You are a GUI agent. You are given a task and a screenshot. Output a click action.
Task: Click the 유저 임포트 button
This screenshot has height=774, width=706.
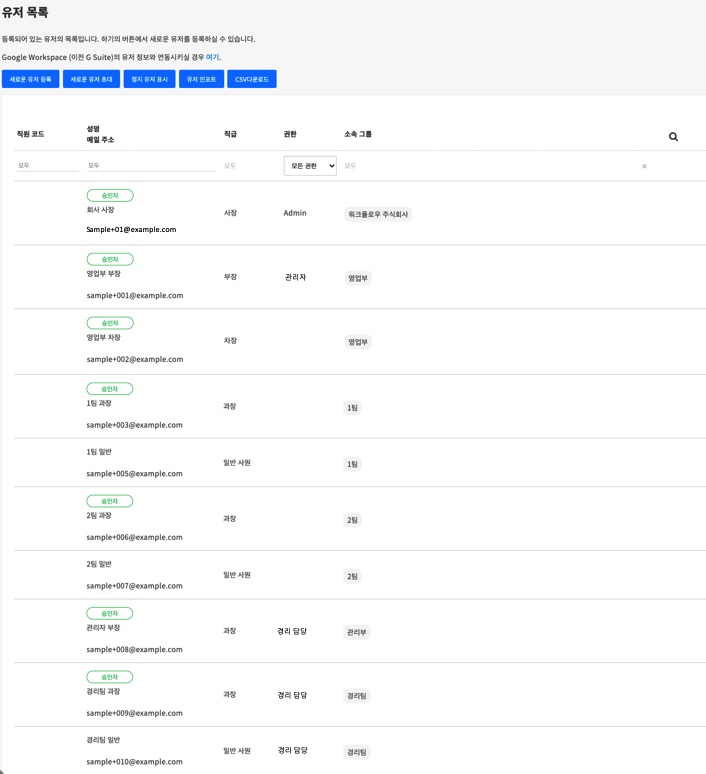click(201, 78)
